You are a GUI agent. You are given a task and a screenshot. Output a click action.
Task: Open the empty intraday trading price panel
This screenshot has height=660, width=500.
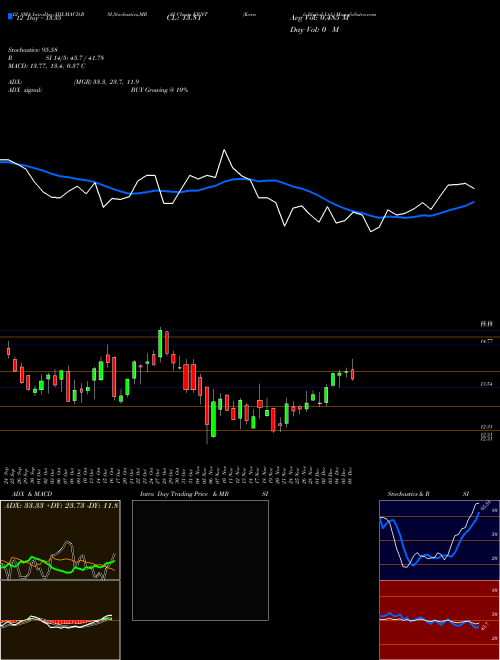point(200,560)
